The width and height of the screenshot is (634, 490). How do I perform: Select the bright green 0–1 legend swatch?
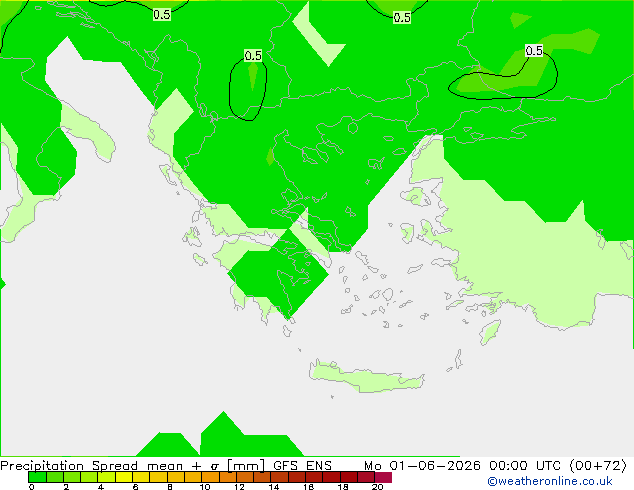[37, 477]
